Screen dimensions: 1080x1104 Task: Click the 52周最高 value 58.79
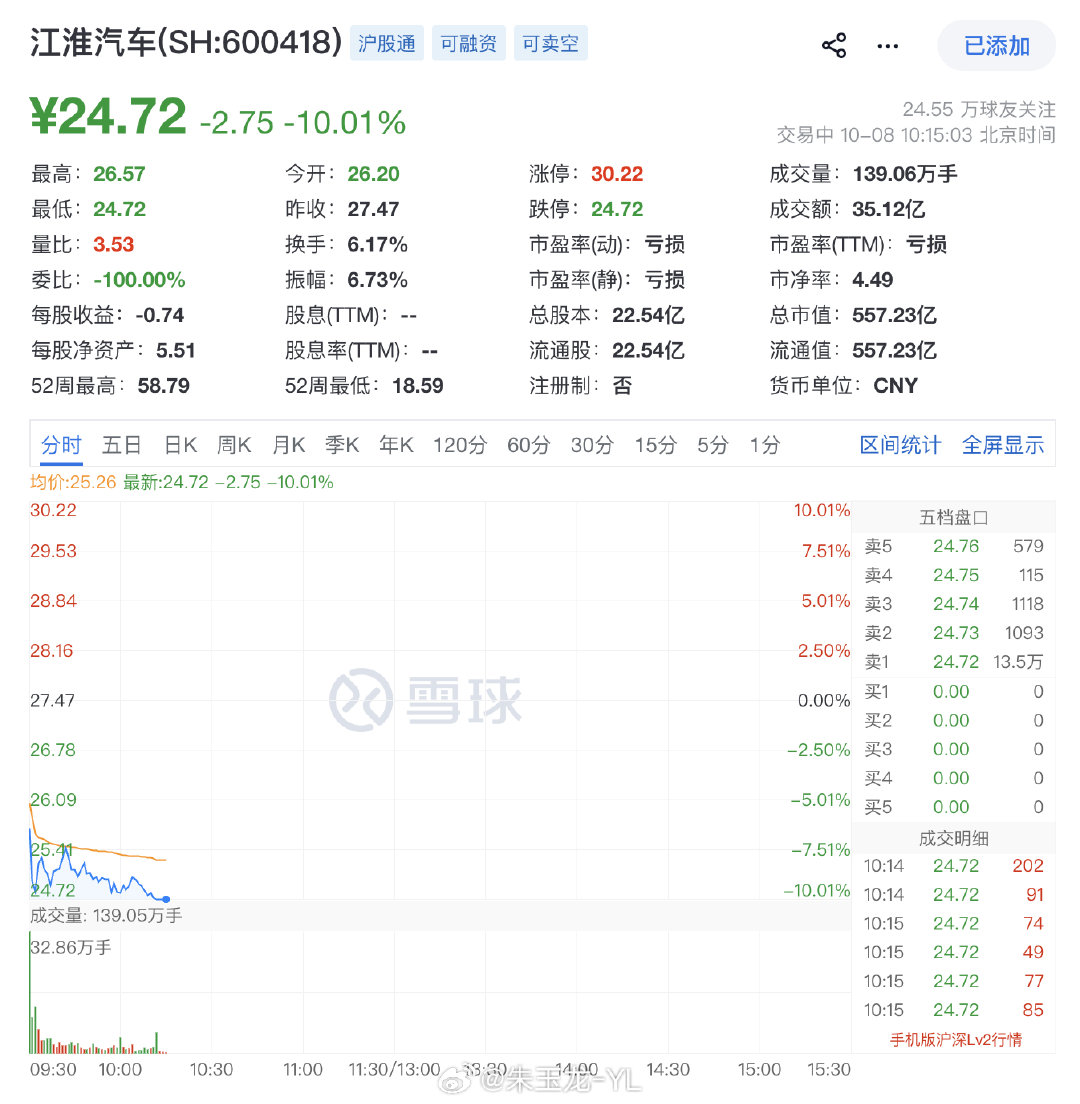click(163, 386)
